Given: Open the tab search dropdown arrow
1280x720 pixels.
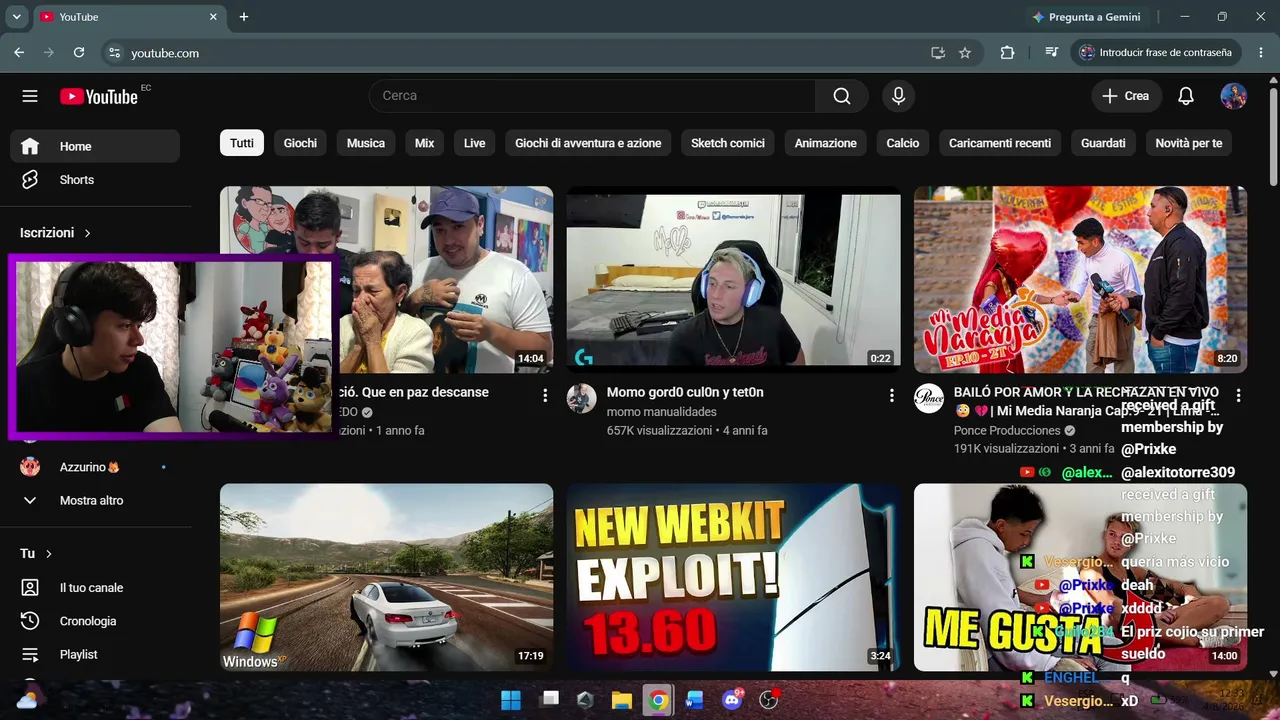Looking at the screenshot, I should point(16,17).
